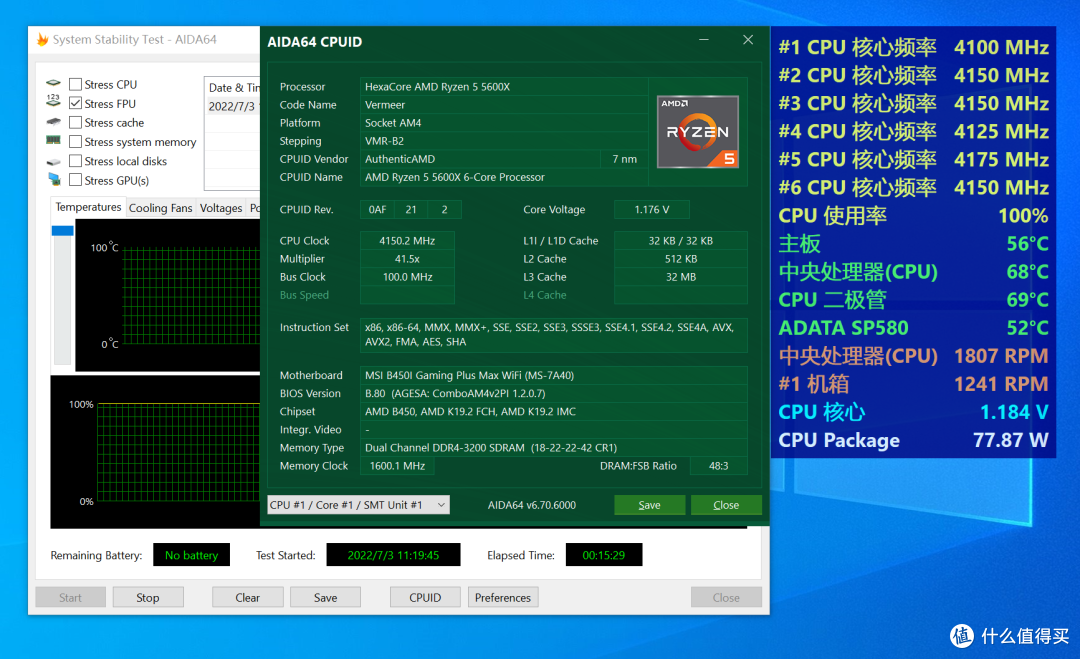This screenshot has width=1080, height=659.
Task: Click the monitor icon beside Stress GPU(s)
Action: point(54,180)
